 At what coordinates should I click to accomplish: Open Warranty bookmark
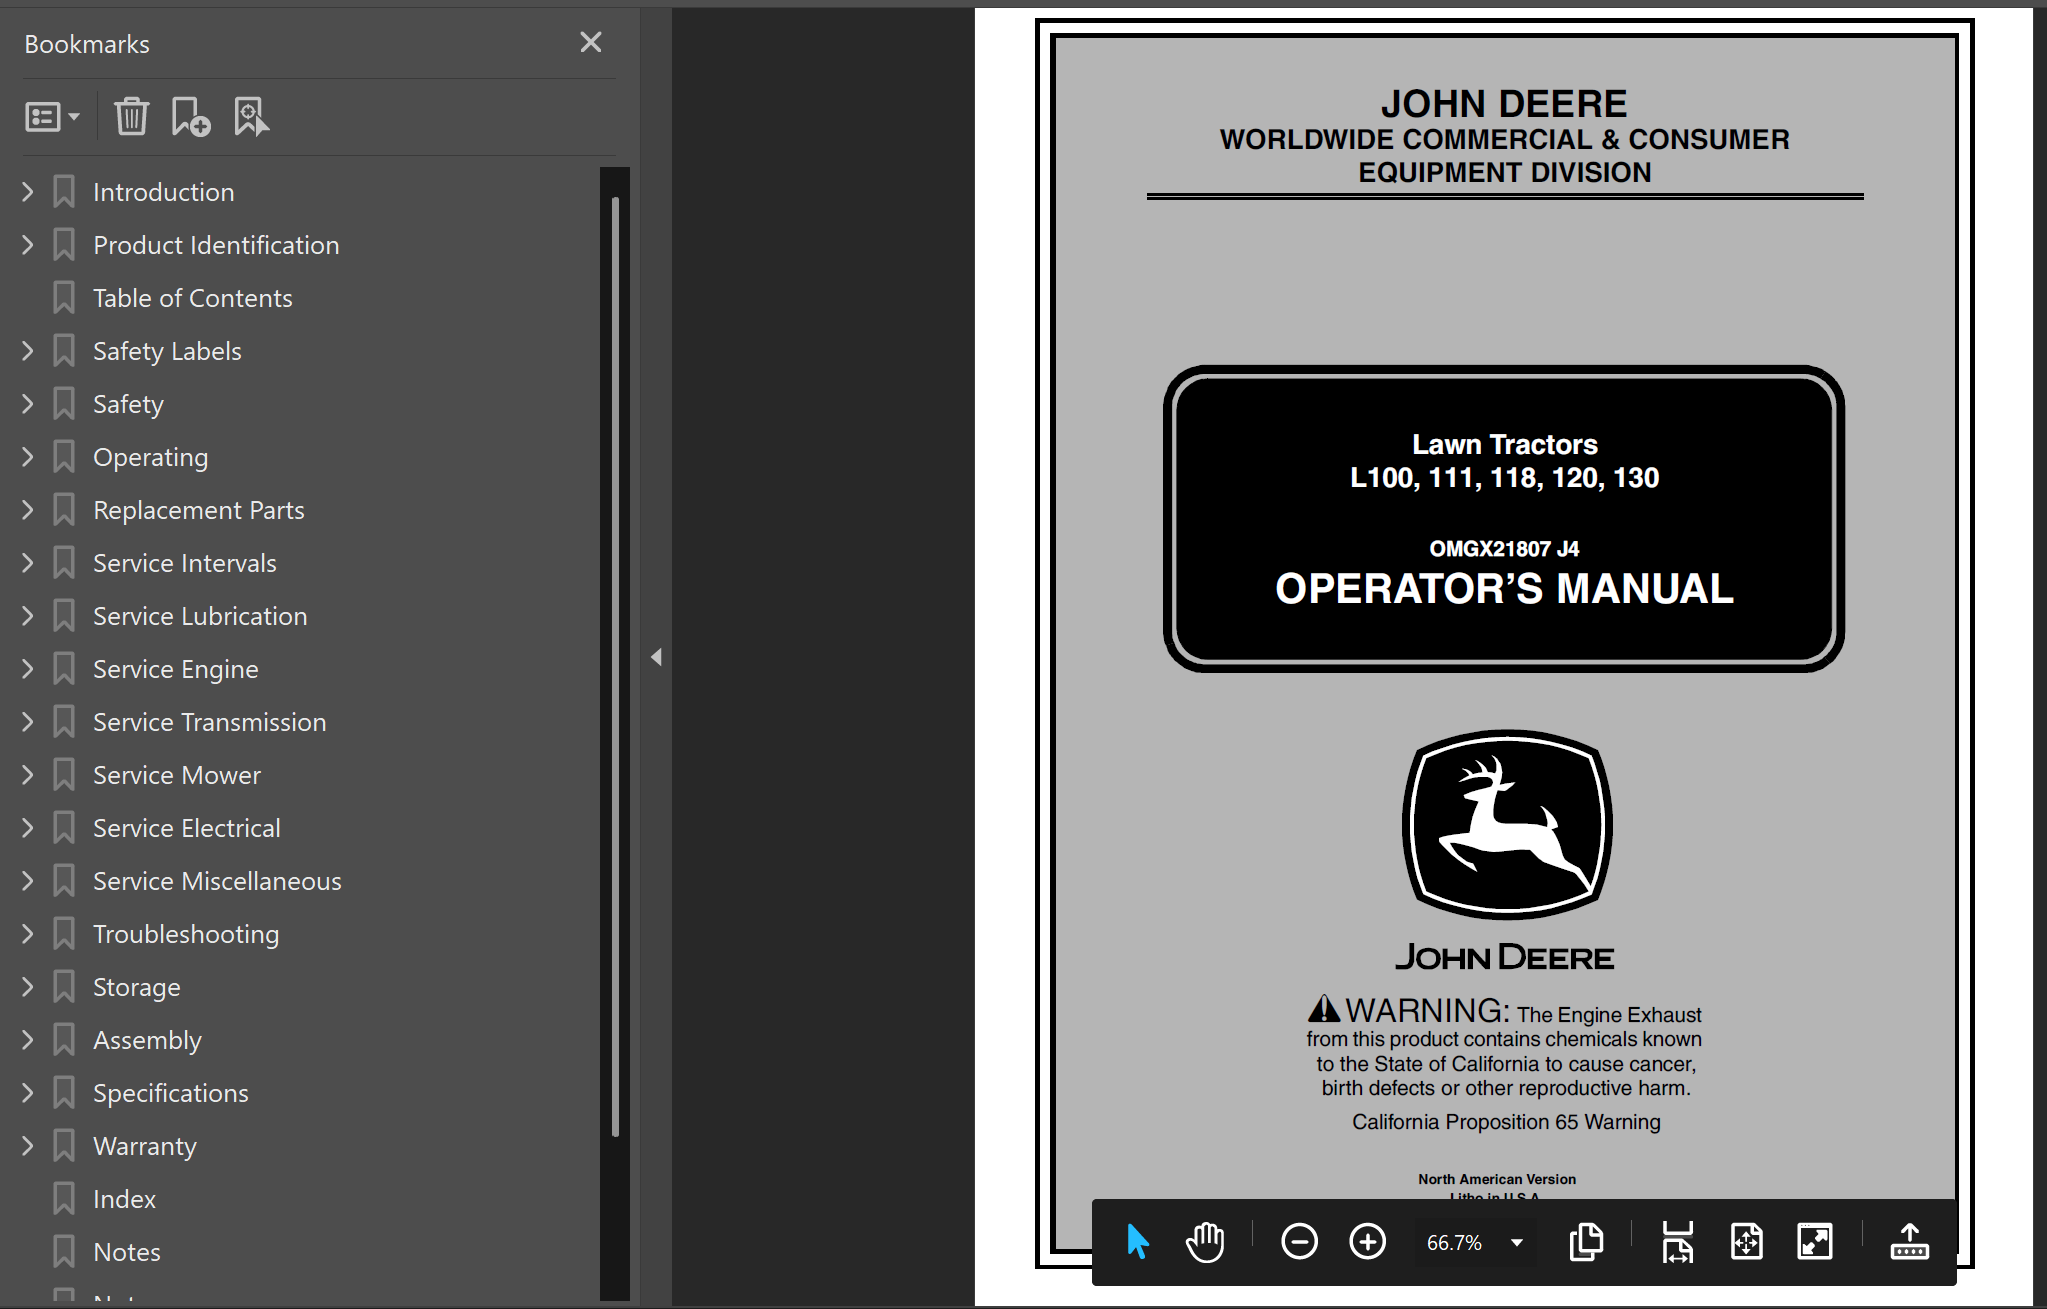pyautogui.click(x=144, y=1146)
